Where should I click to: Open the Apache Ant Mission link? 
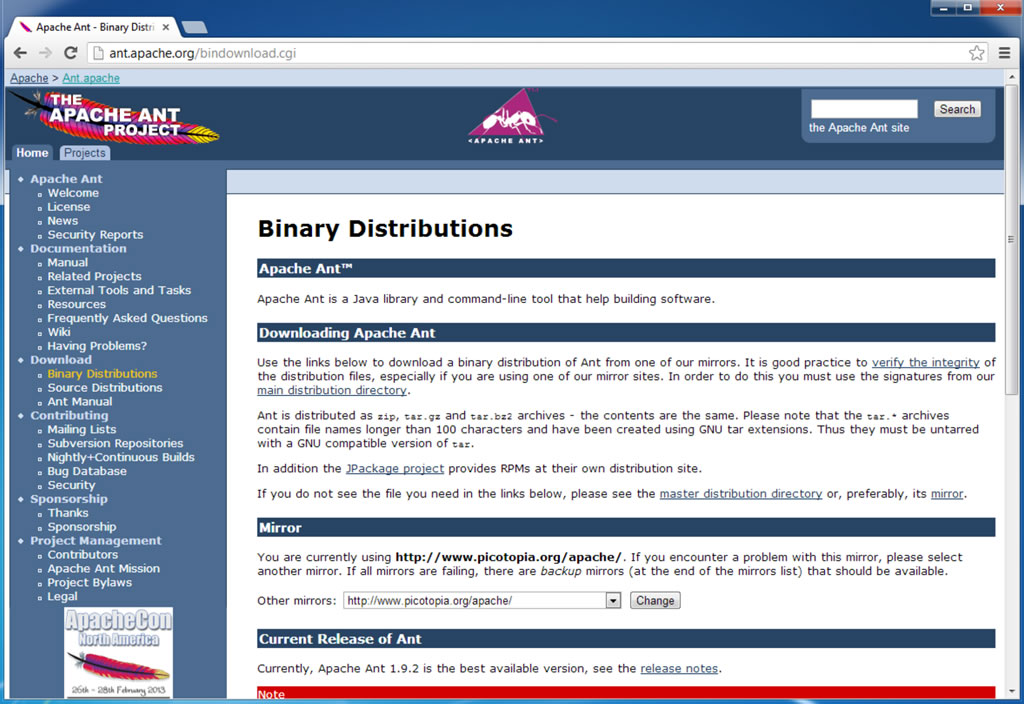(103, 568)
